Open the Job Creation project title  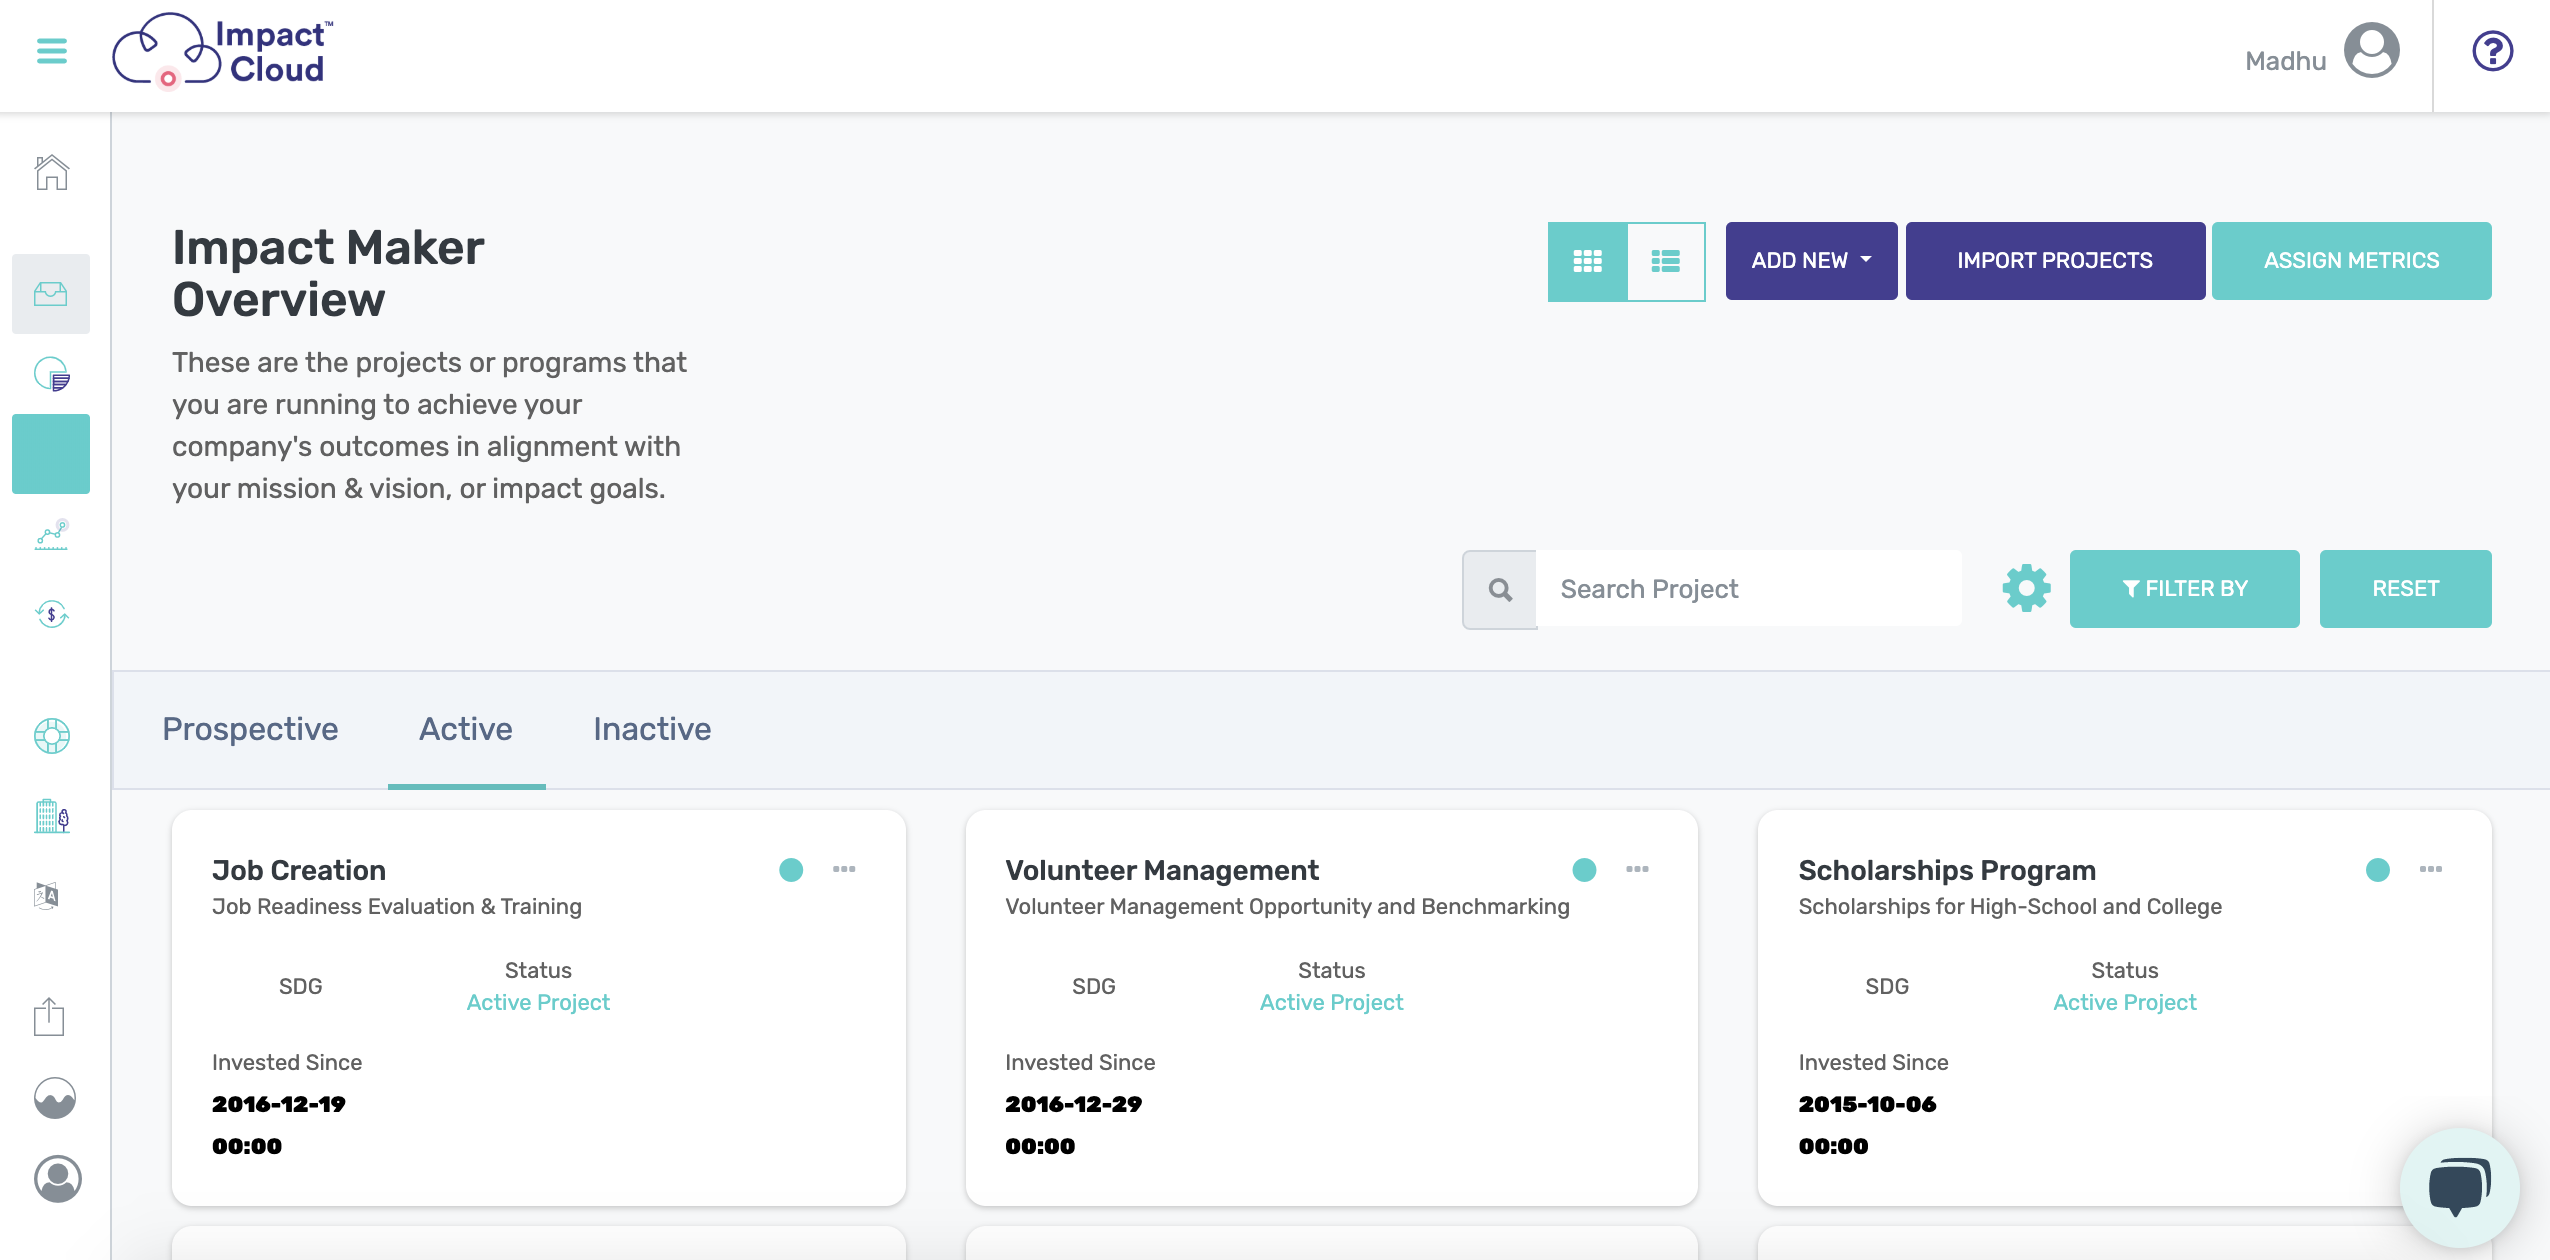[299, 870]
